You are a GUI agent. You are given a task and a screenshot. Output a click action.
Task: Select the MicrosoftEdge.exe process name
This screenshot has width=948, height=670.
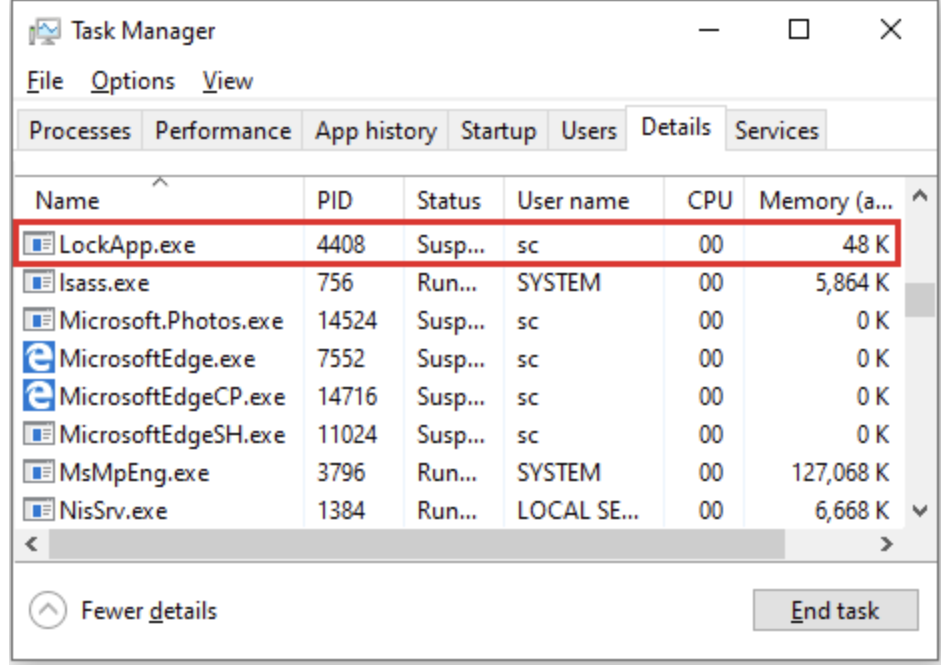[x=157, y=359]
